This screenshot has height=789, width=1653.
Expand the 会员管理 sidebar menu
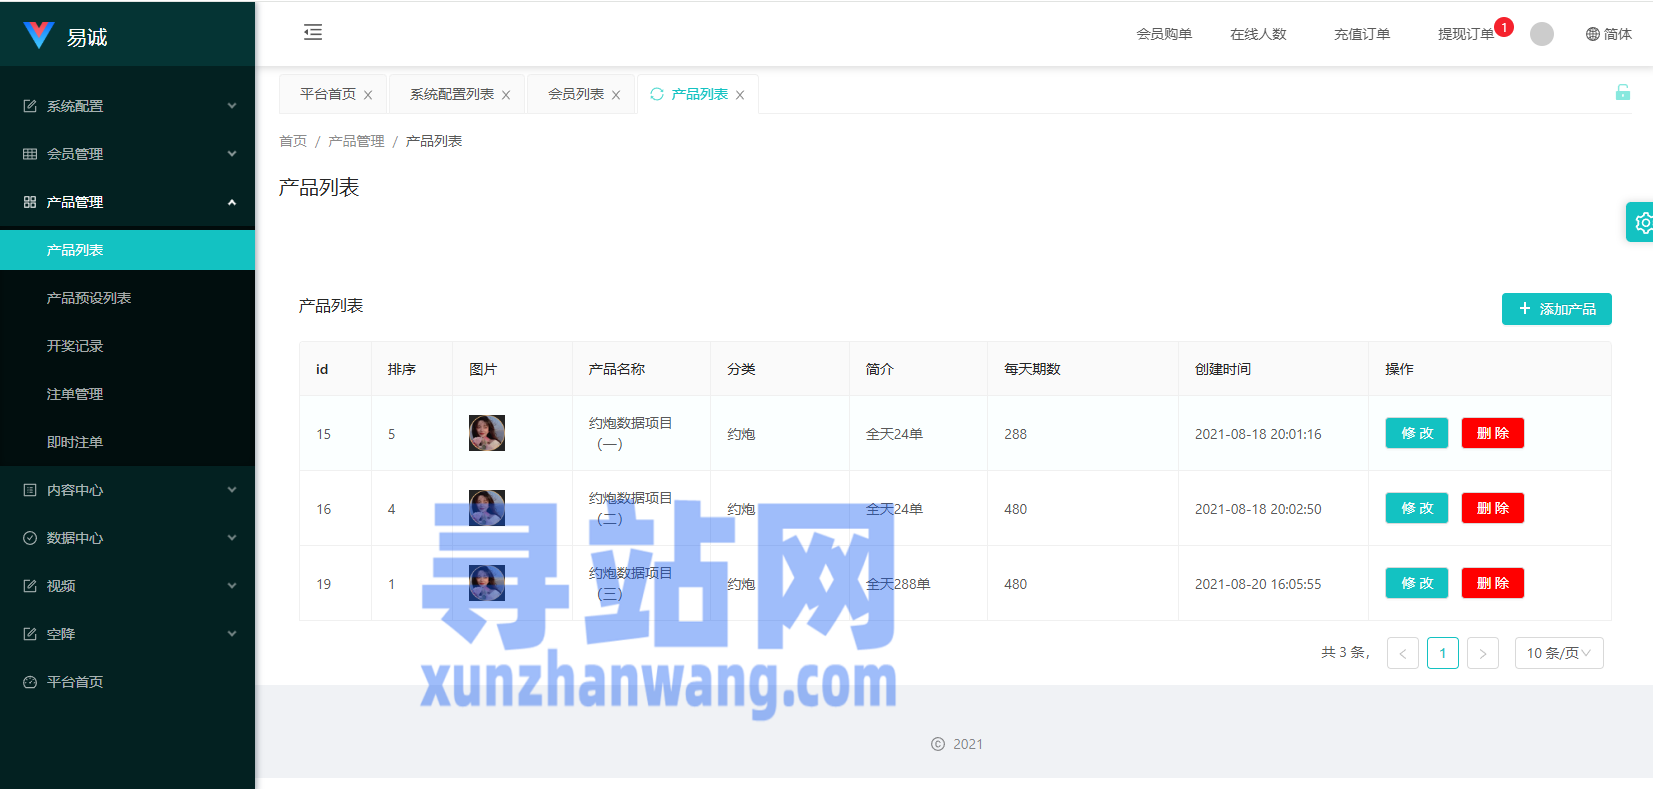pyautogui.click(x=128, y=154)
